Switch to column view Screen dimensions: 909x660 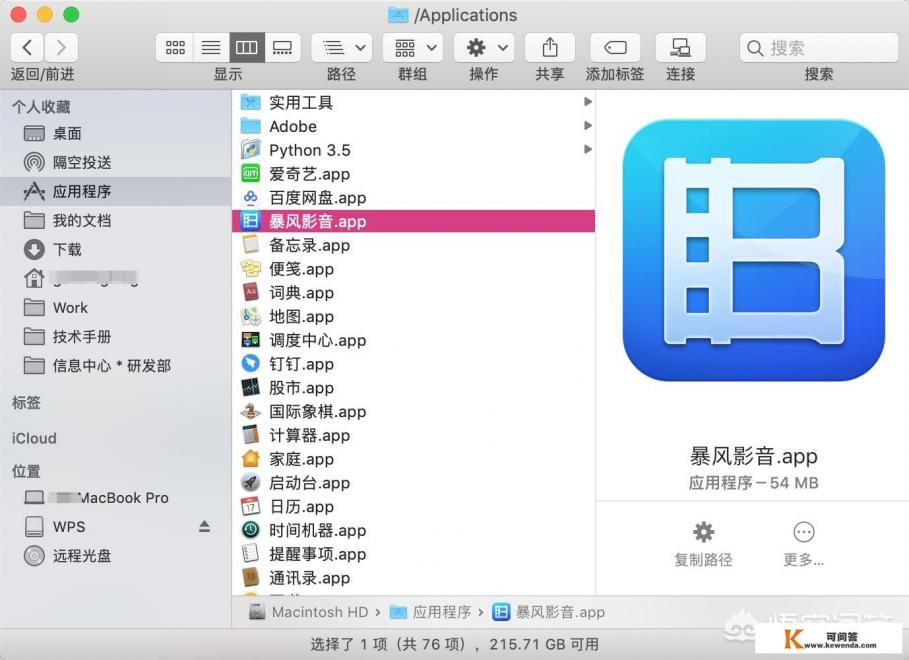pyautogui.click(x=247, y=47)
